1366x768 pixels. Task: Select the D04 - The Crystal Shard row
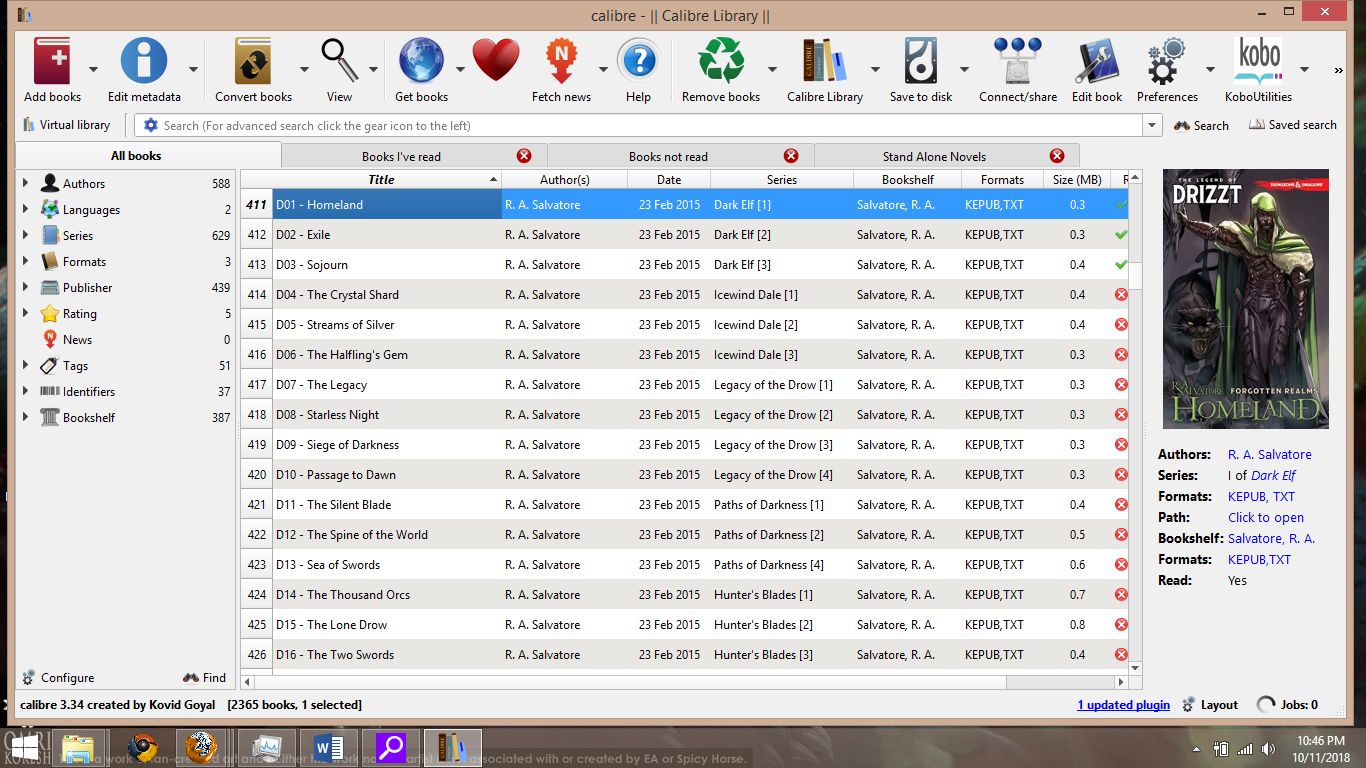point(685,294)
